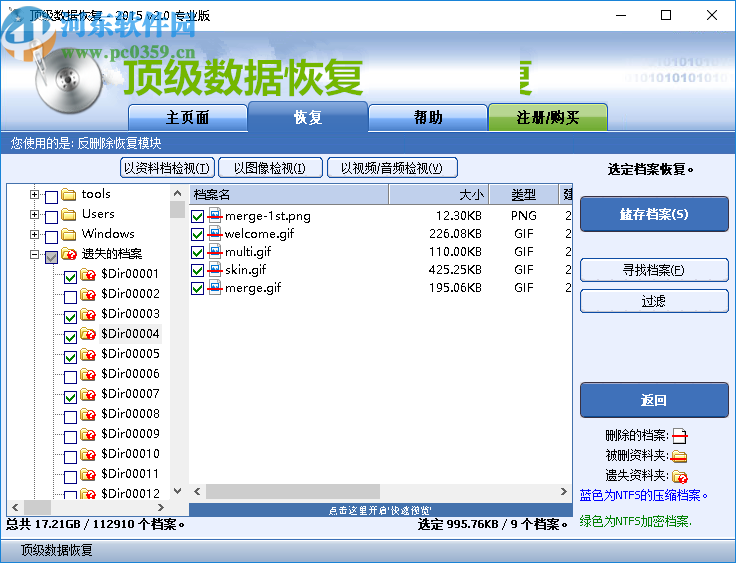Screen dimensions: 736x563
Task: Uncheck the merge-1st.png file checkbox
Action: pyautogui.click(x=197, y=216)
